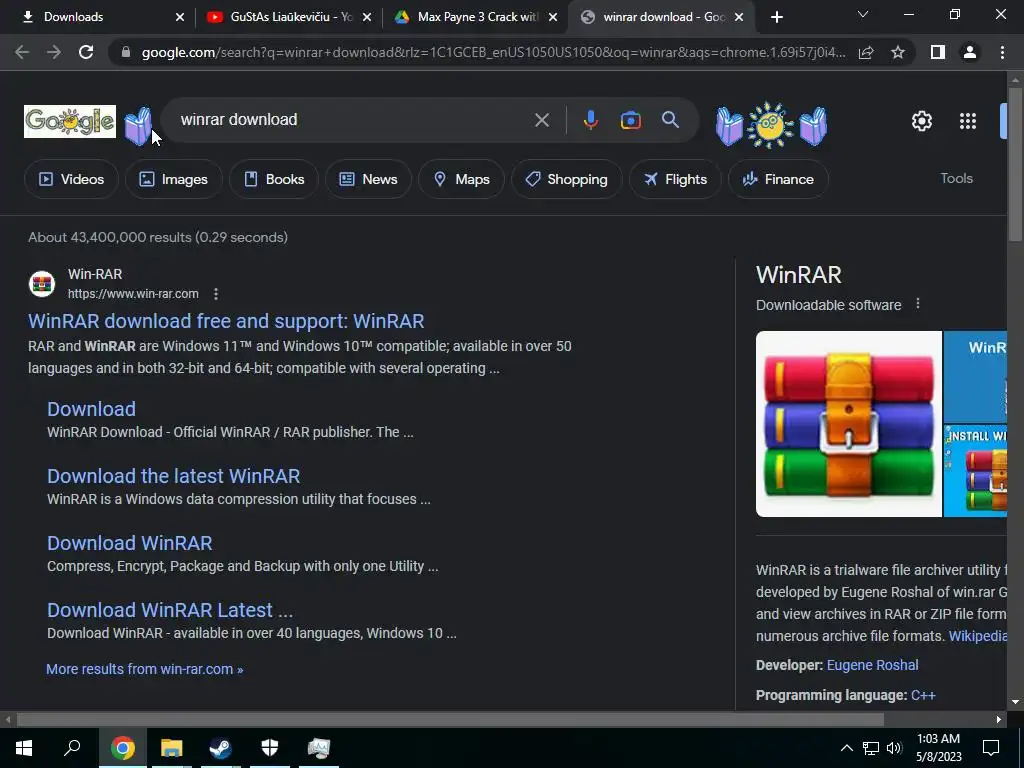This screenshot has height=768, width=1024.
Task: Open Windows Security shield in taskbar
Action: (x=270, y=748)
